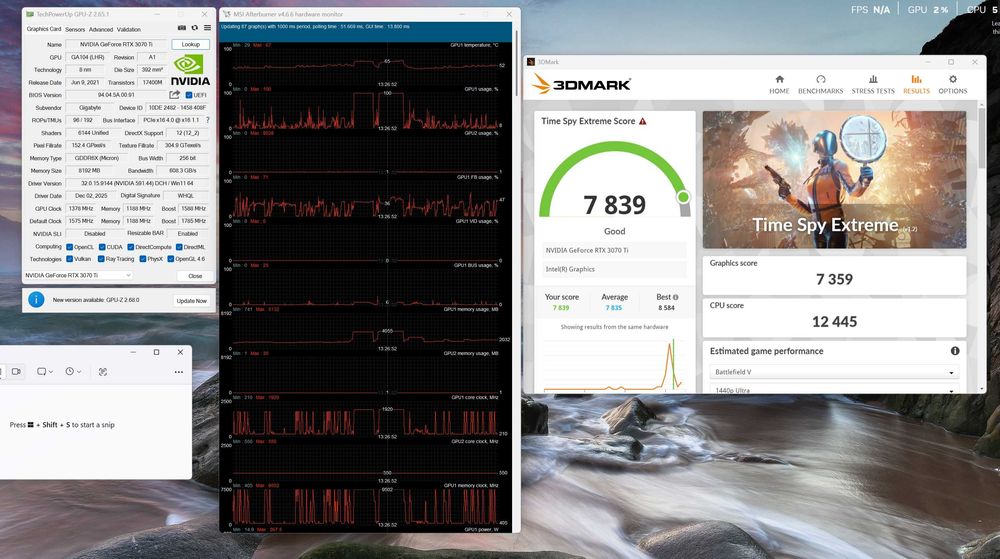Toggle the DirectML checkbox

(179, 247)
